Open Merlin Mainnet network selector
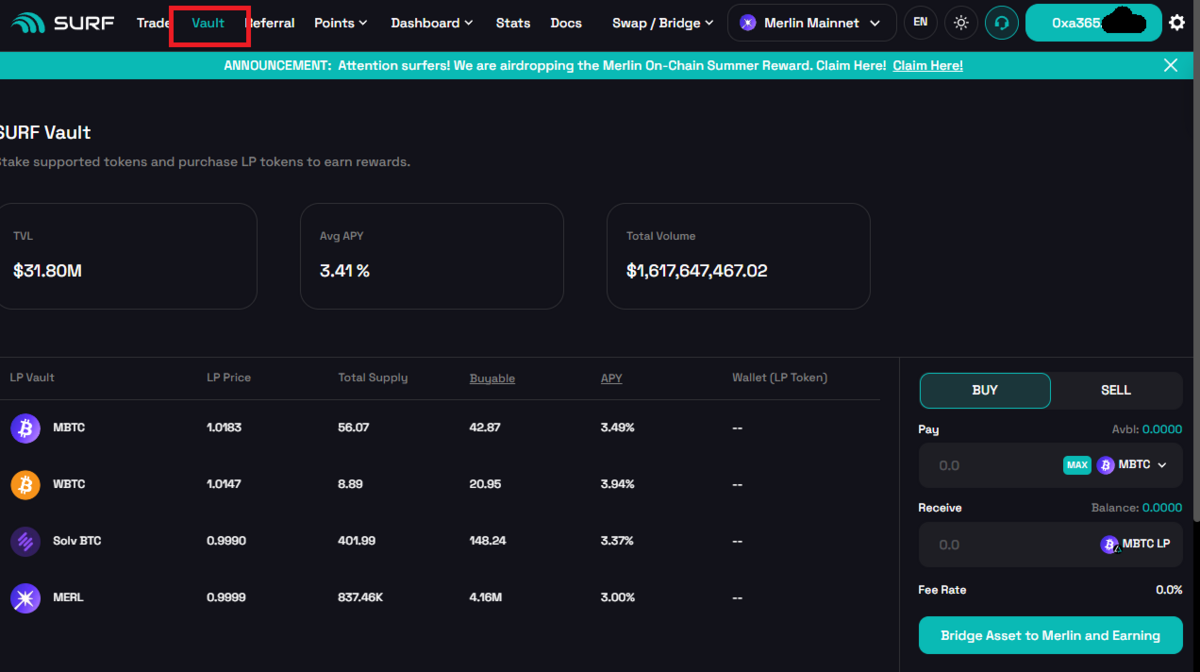 [x=812, y=23]
